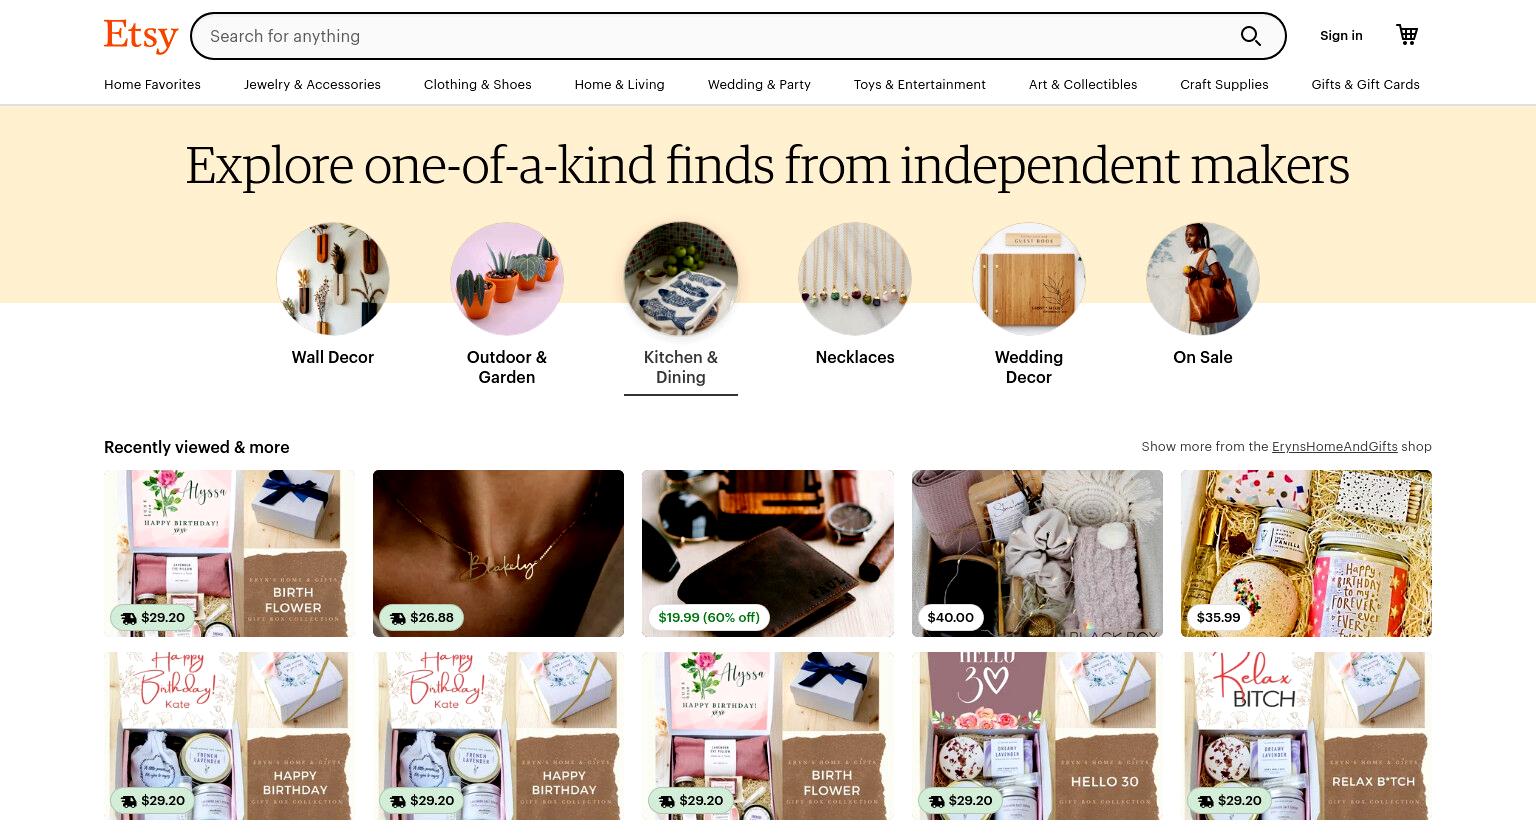This screenshot has height=834, width=1536.
Task: Select the Outdoor & Garden circle image
Action: (x=507, y=279)
